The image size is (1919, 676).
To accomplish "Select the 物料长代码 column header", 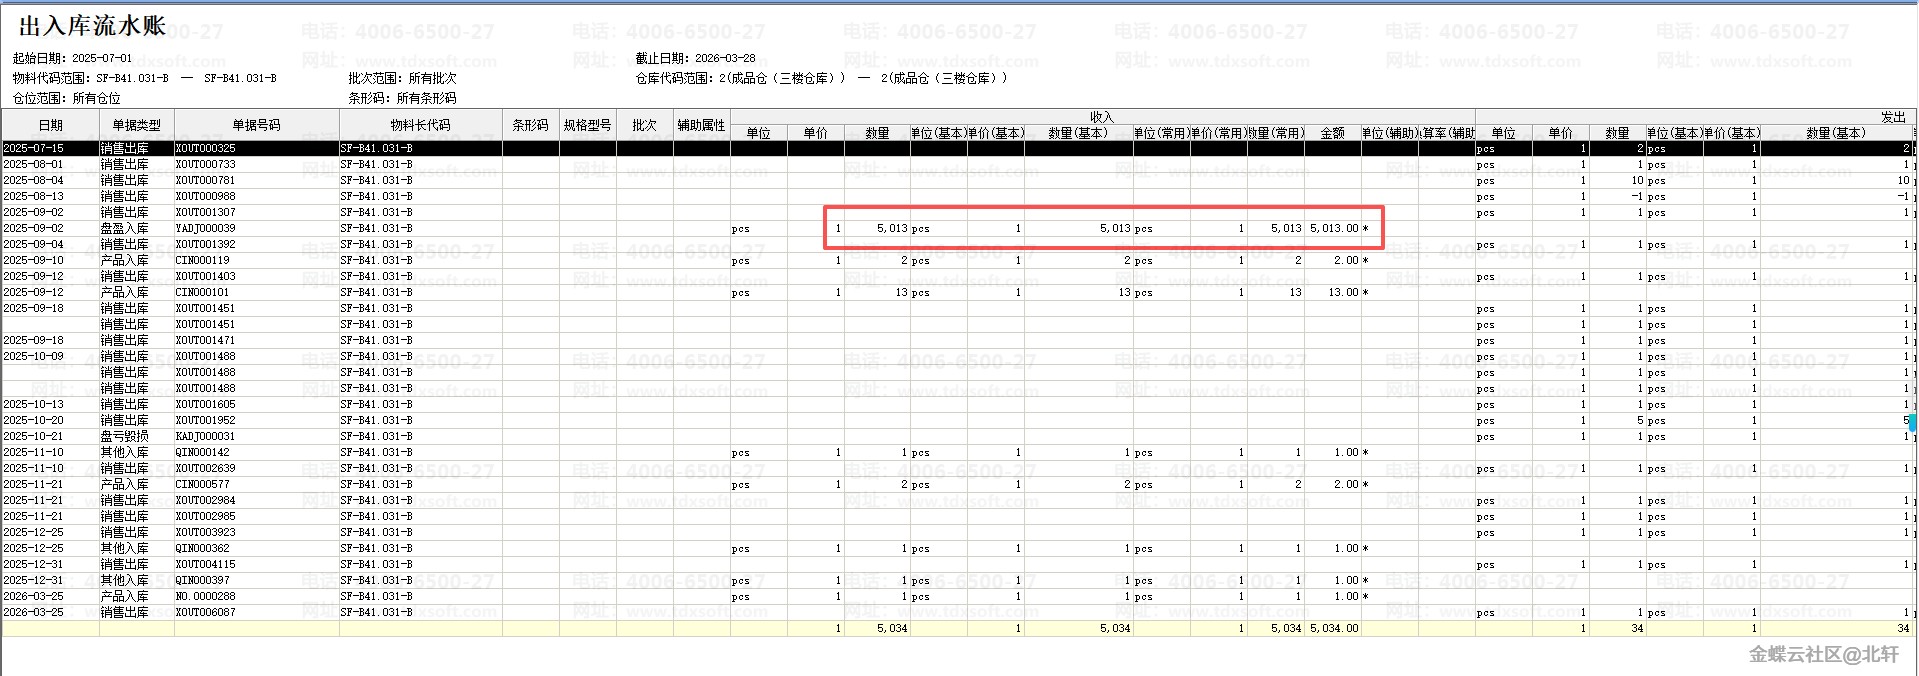I will pos(420,125).
